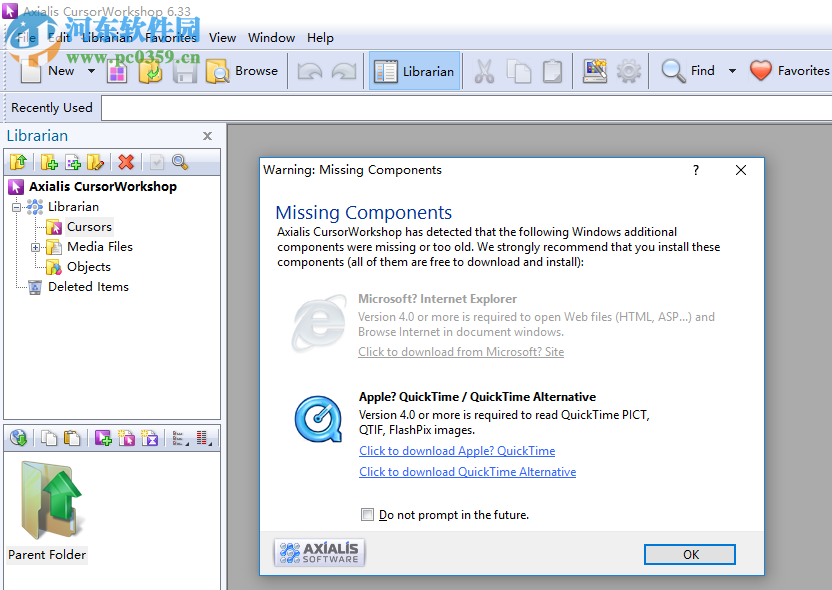Viewport: 832px width, 590px height.
Task: Open the View menu
Action: (x=222, y=38)
